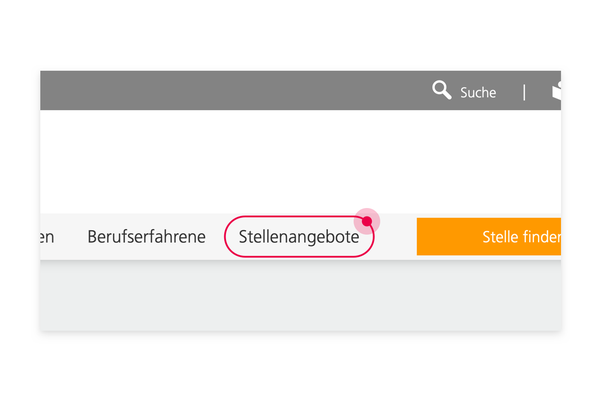Click the blank white area under the header
Image resolution: width=600 pixels, height=400 pixels.
pos(300,162)
